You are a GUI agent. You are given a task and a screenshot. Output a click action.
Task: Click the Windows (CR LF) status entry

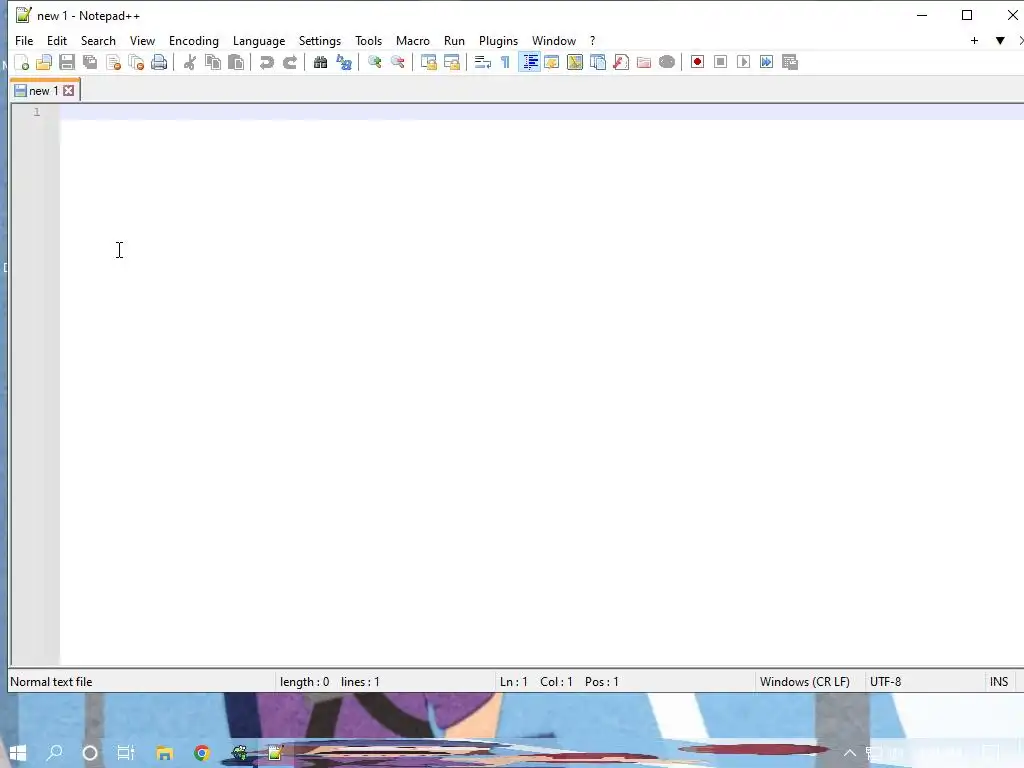(x=805, y=682)
